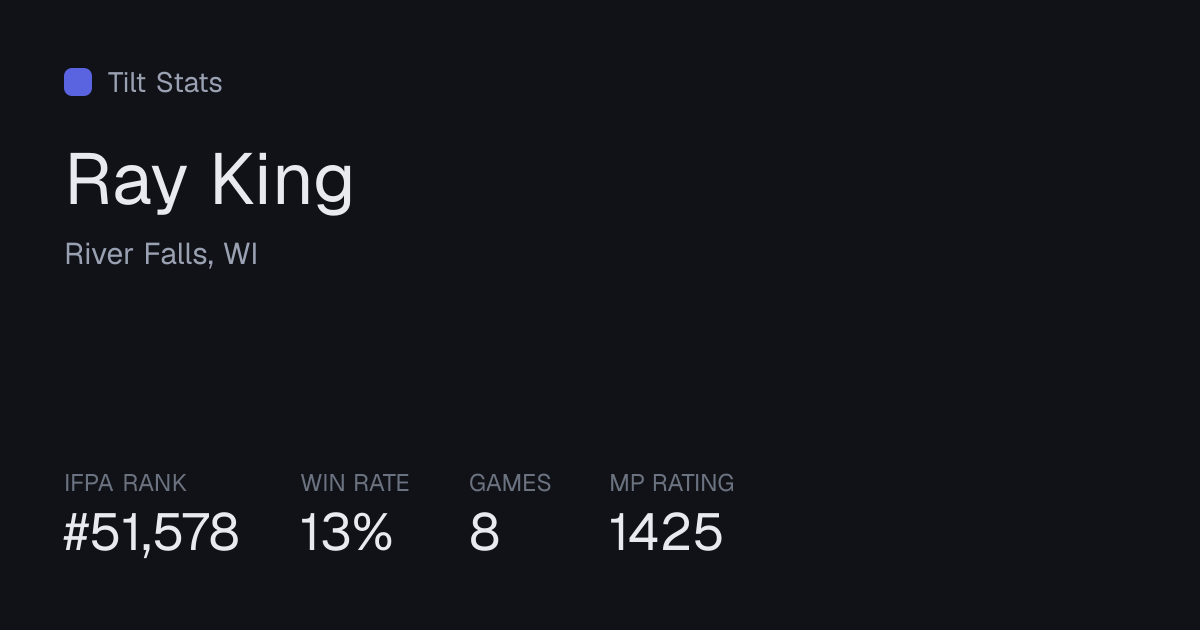This screenshot has width=1200, height=630.
Task: Click the GAMES label
Action: click(510, 483)
